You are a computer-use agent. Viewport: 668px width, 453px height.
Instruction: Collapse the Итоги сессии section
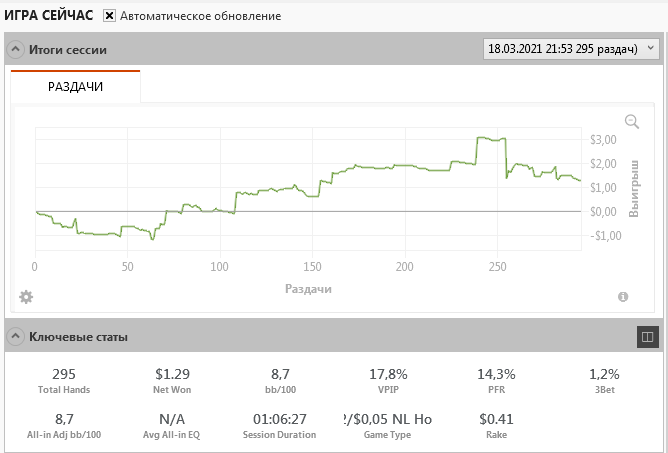click(16, 49)
